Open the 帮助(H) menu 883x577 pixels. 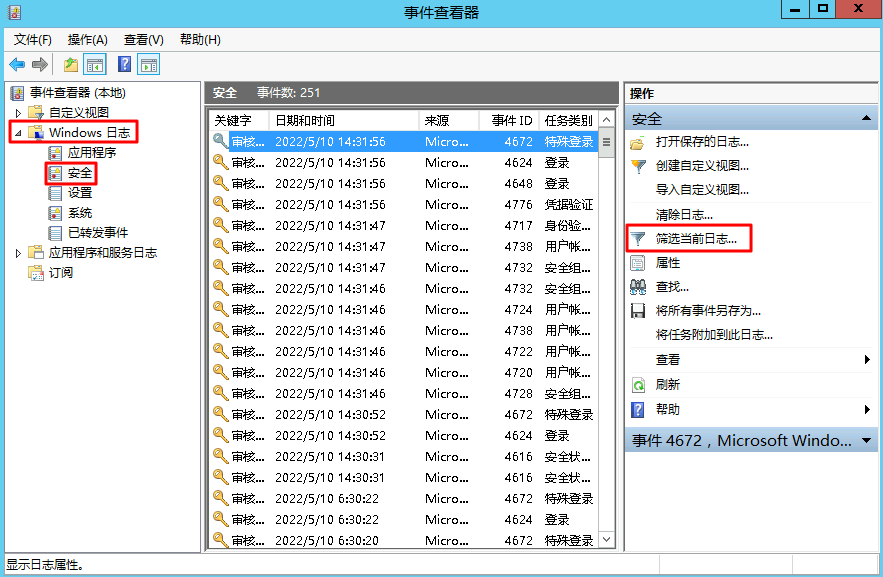pyautogui.click(x=200, y=39)
